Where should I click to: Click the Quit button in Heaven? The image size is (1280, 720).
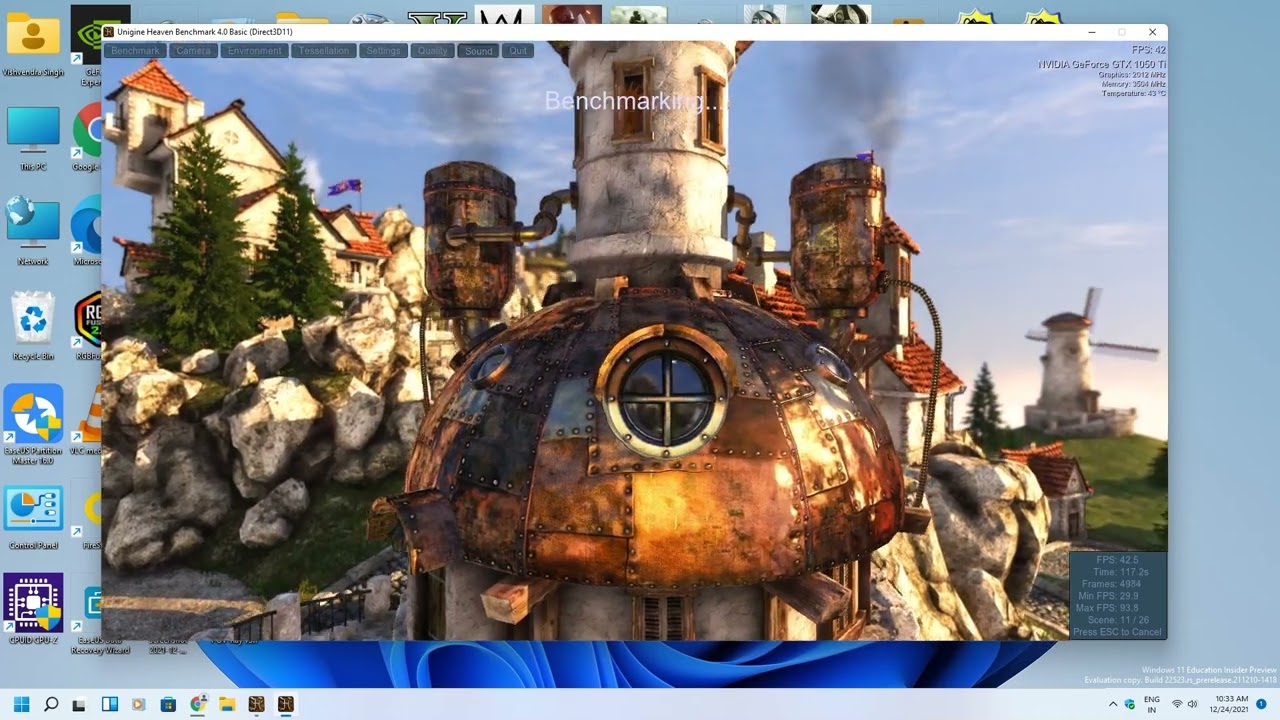point(518,51)
